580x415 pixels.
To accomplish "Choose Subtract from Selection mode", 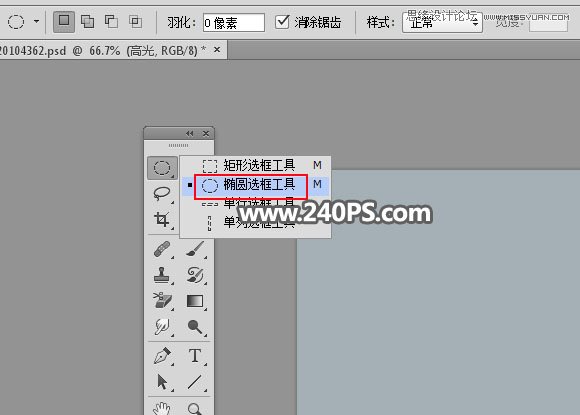I will (x=111, y=21).
